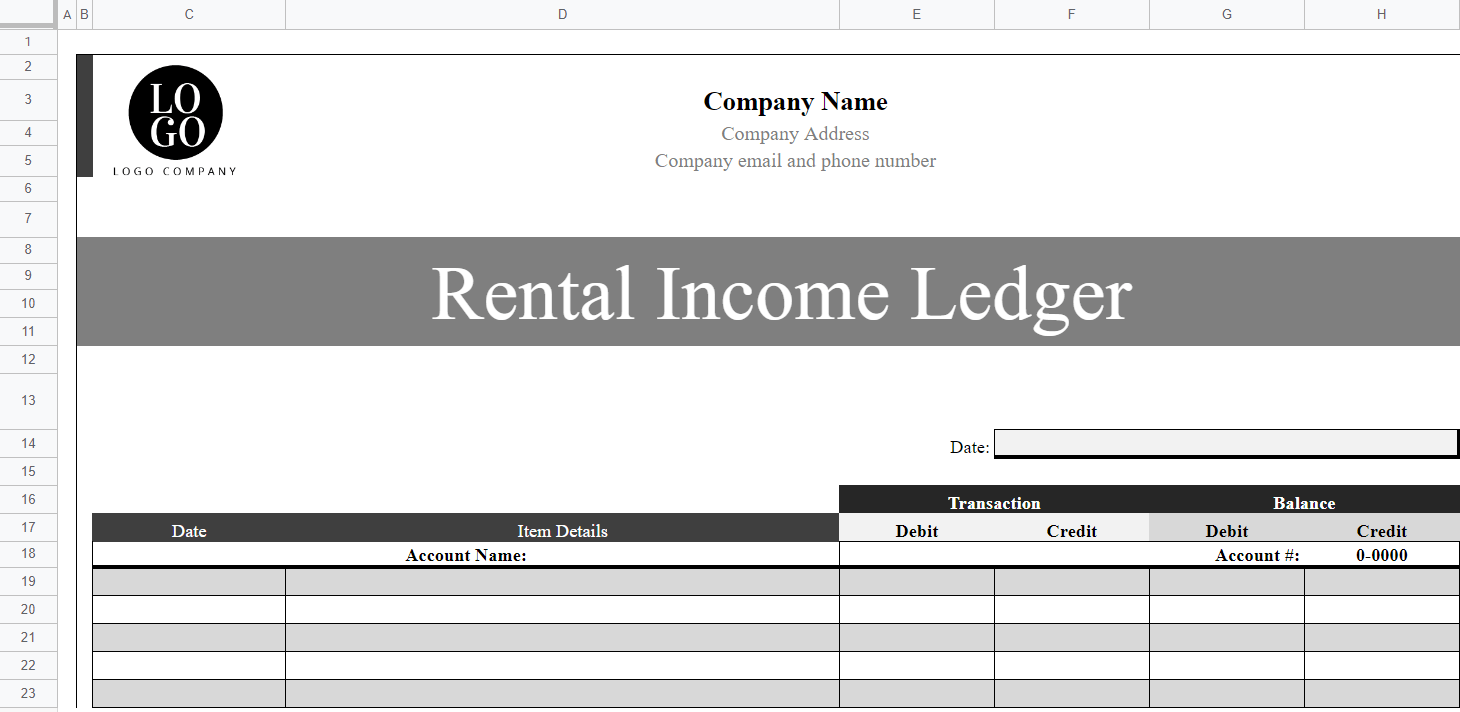The image size is (1460, 712).
Task: Click the Credit header under Transaction
Action: (x=1072, y=529)
